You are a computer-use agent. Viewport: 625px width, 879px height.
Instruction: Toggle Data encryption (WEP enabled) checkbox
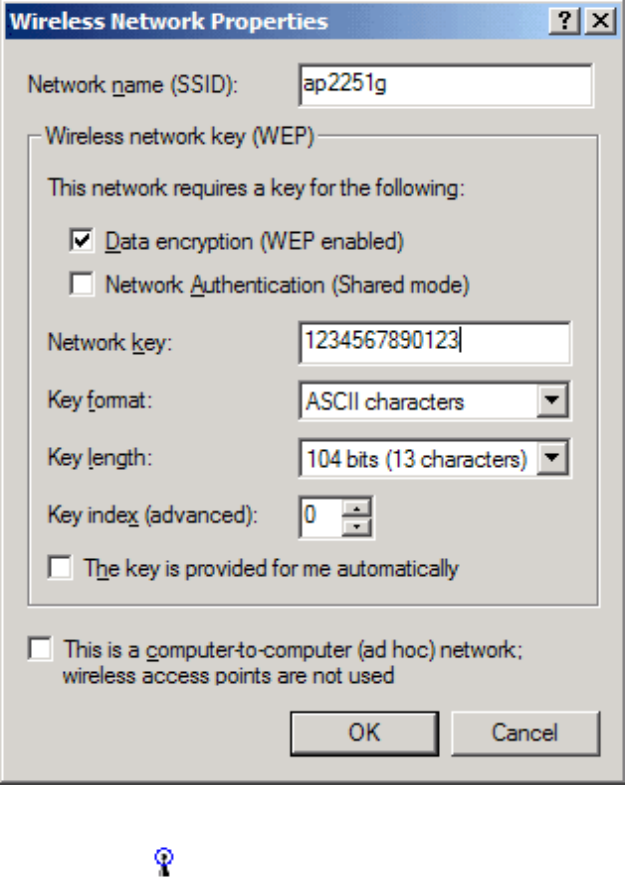(x=81, y=241)
